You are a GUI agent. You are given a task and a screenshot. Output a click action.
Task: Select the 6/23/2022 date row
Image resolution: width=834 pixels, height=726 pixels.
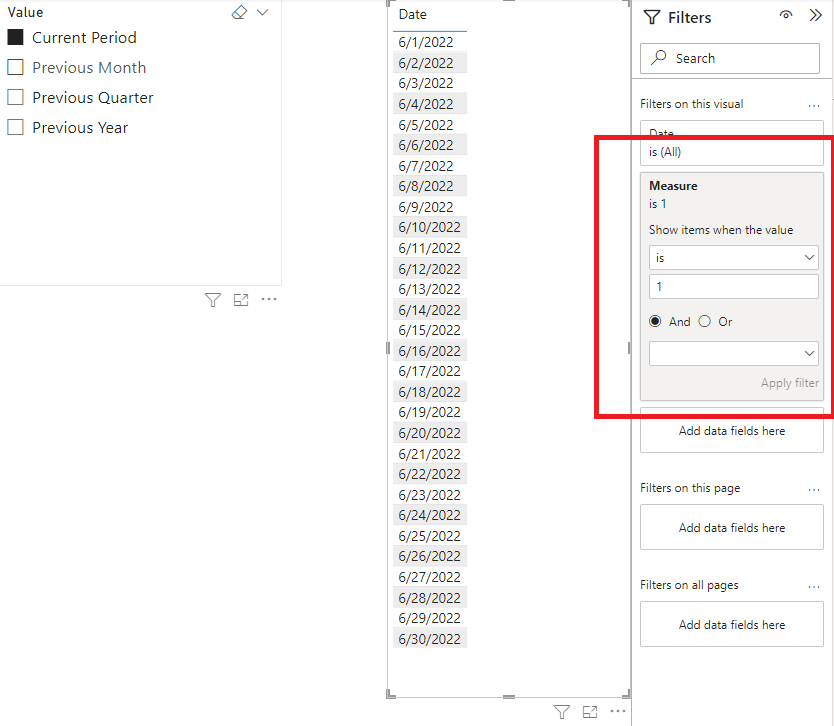point(430,495)
